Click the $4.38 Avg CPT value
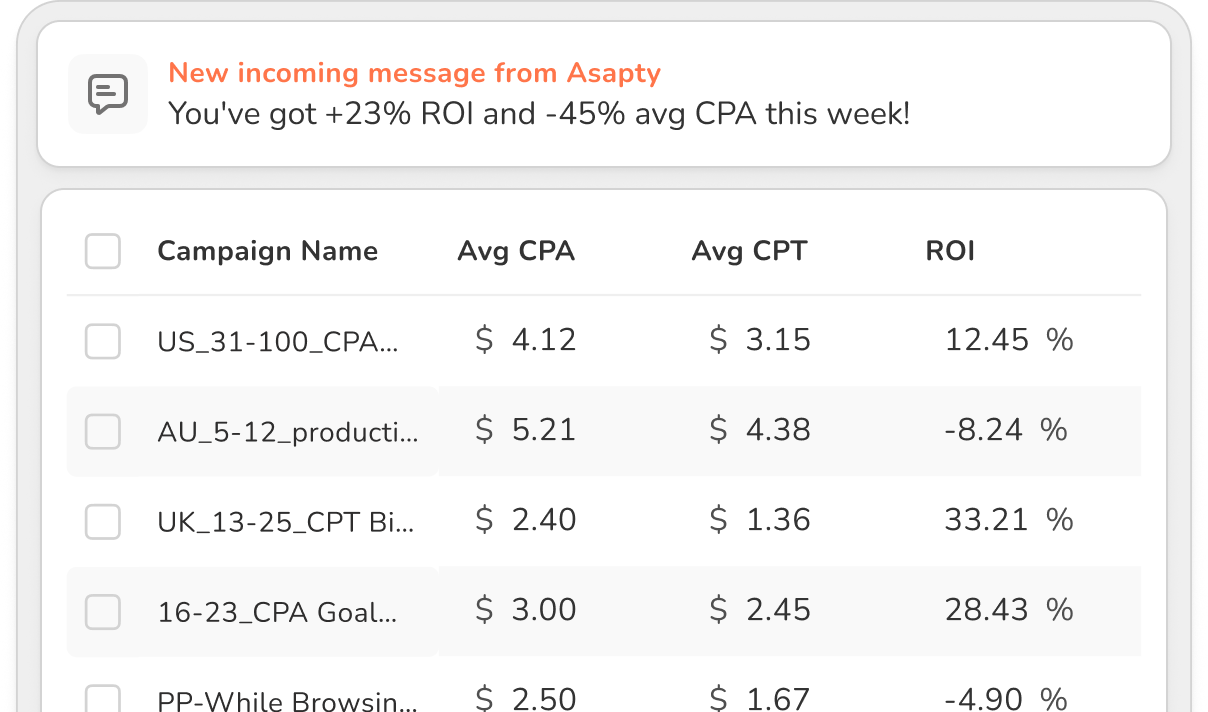The height and width of the screenshot is (712, 1208). click(x=760, y=430)
